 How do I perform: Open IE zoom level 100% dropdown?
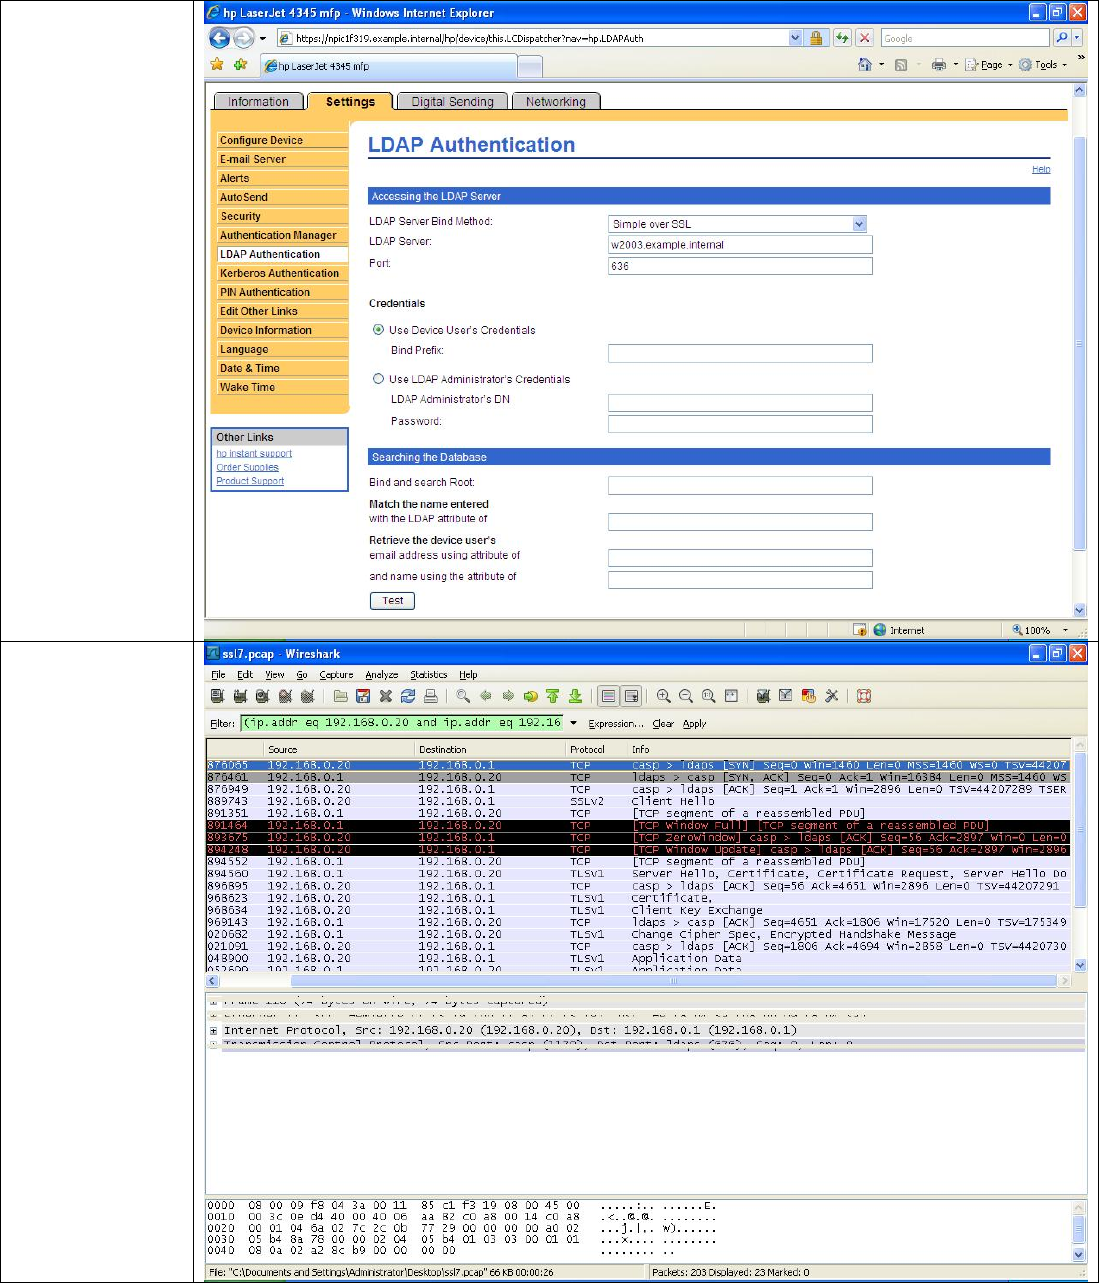pyautogui.click(x=1065, y=630)
